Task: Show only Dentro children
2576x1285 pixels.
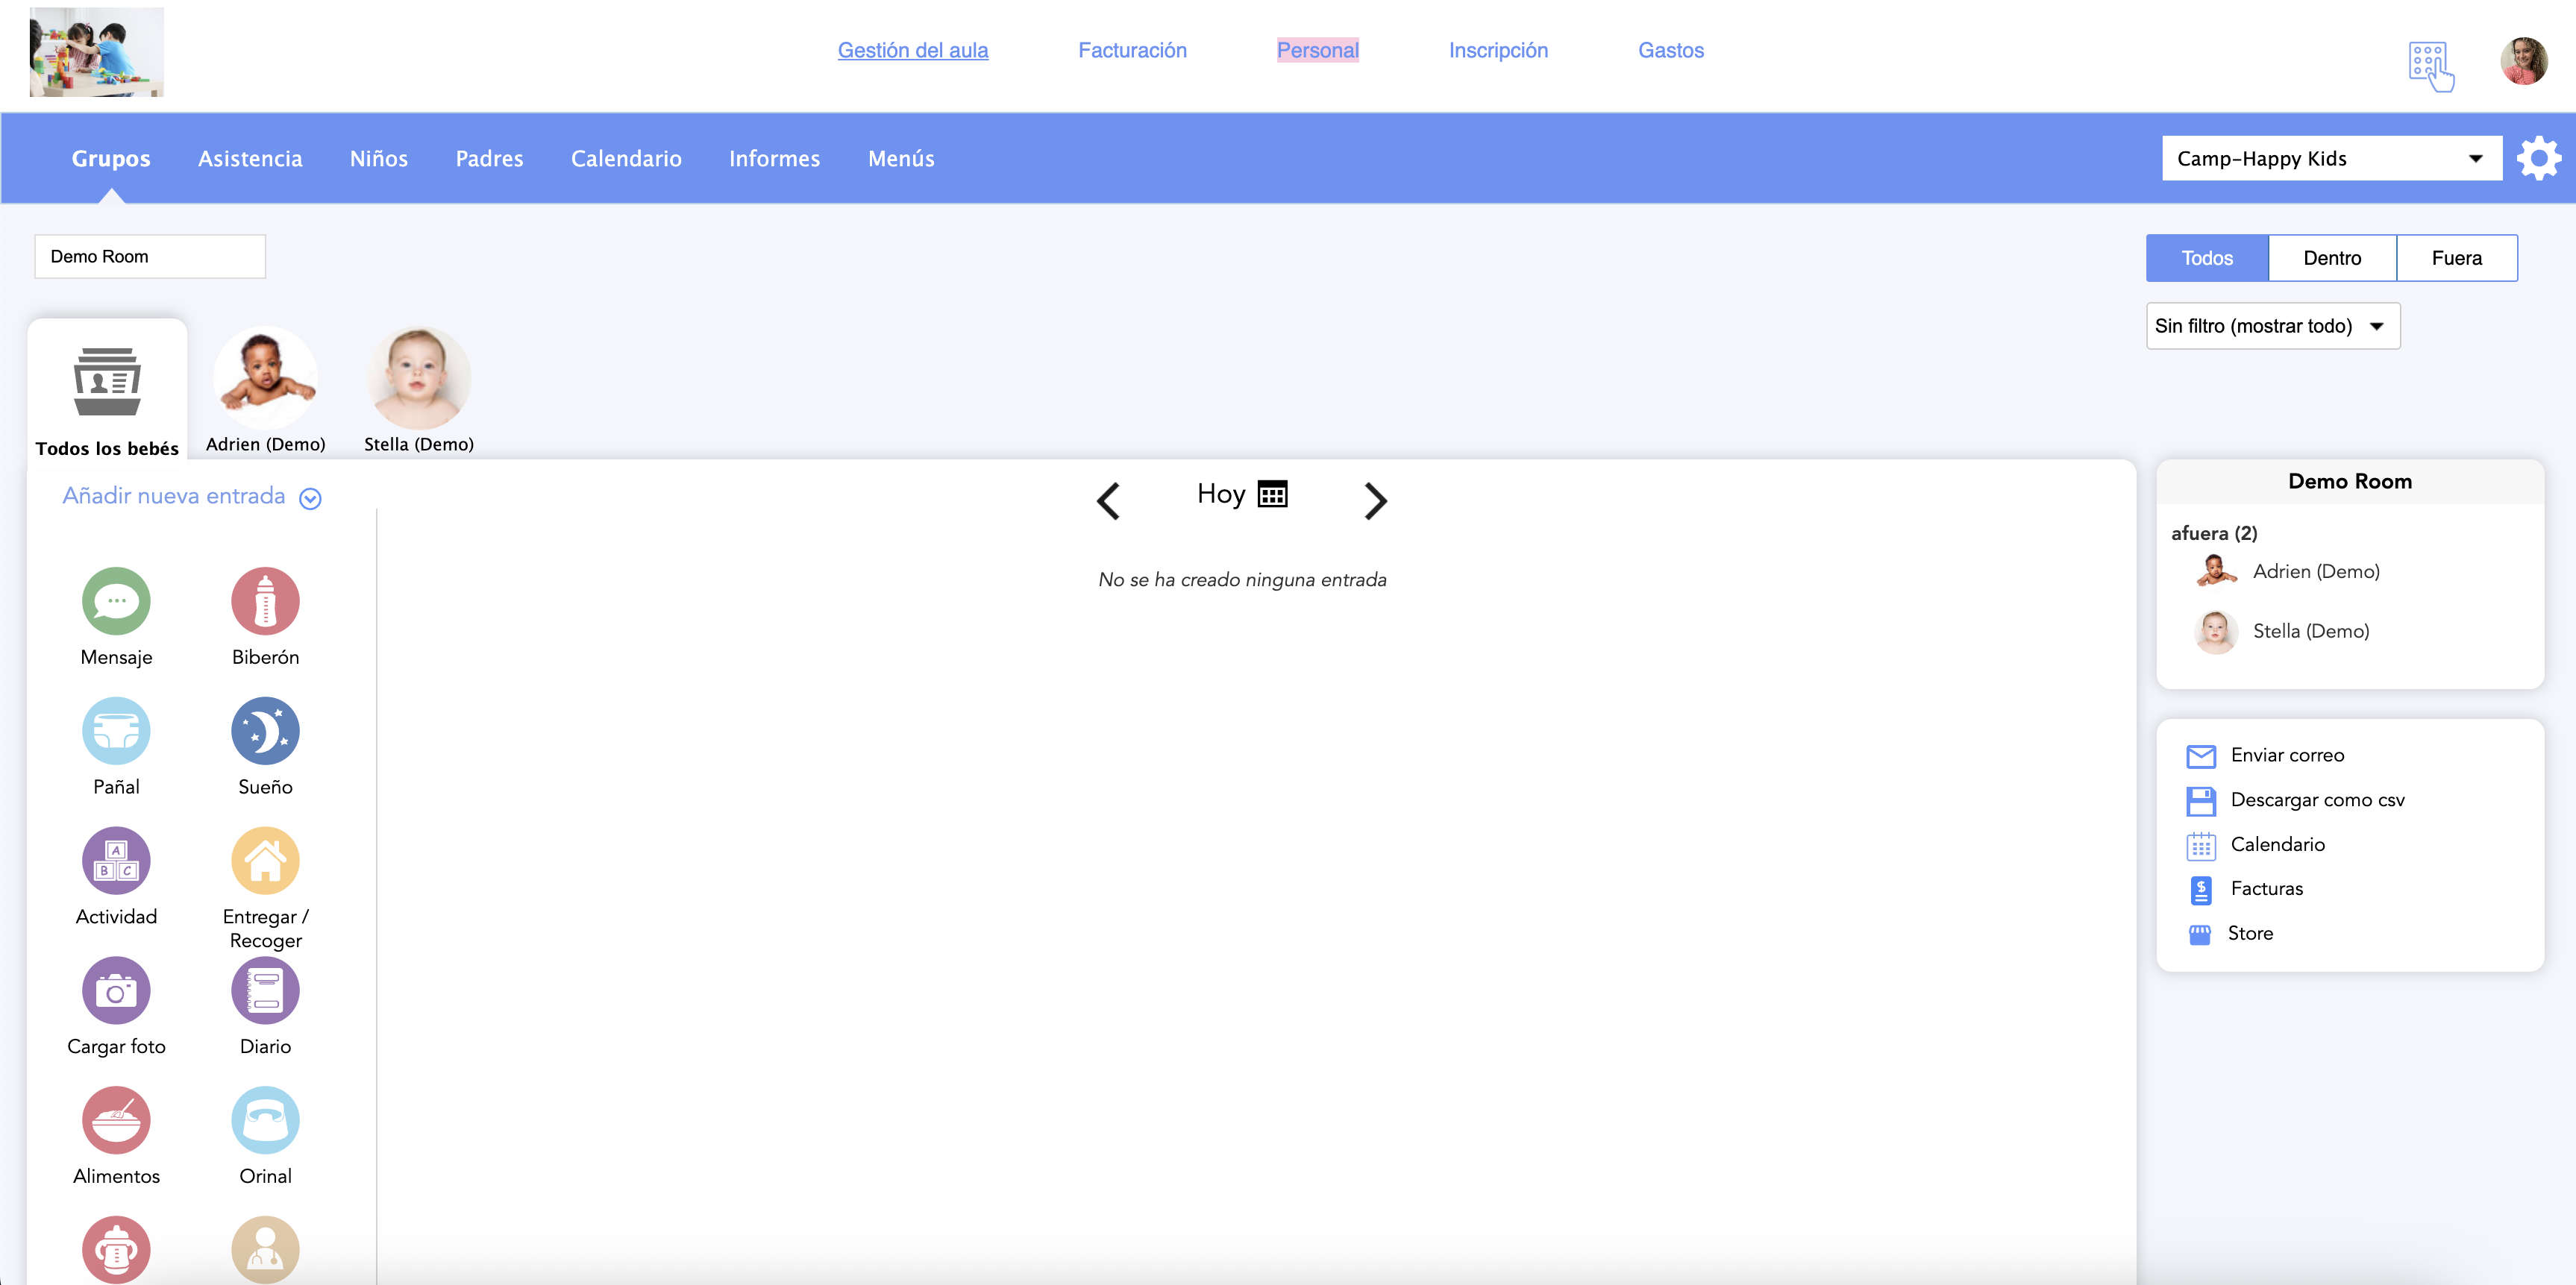Action: [2331, 258]
